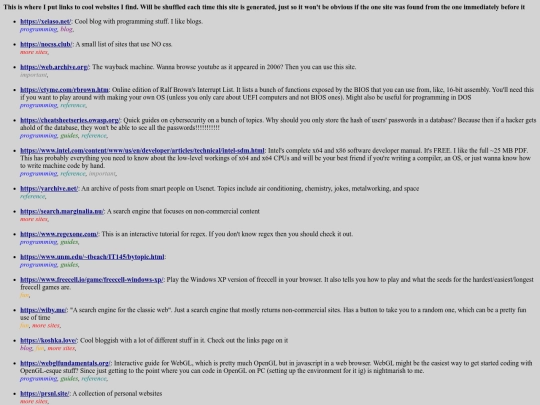Open the prsnl.site link
Viewport: 540px width, 405px height.
click(x=45, y=393)
